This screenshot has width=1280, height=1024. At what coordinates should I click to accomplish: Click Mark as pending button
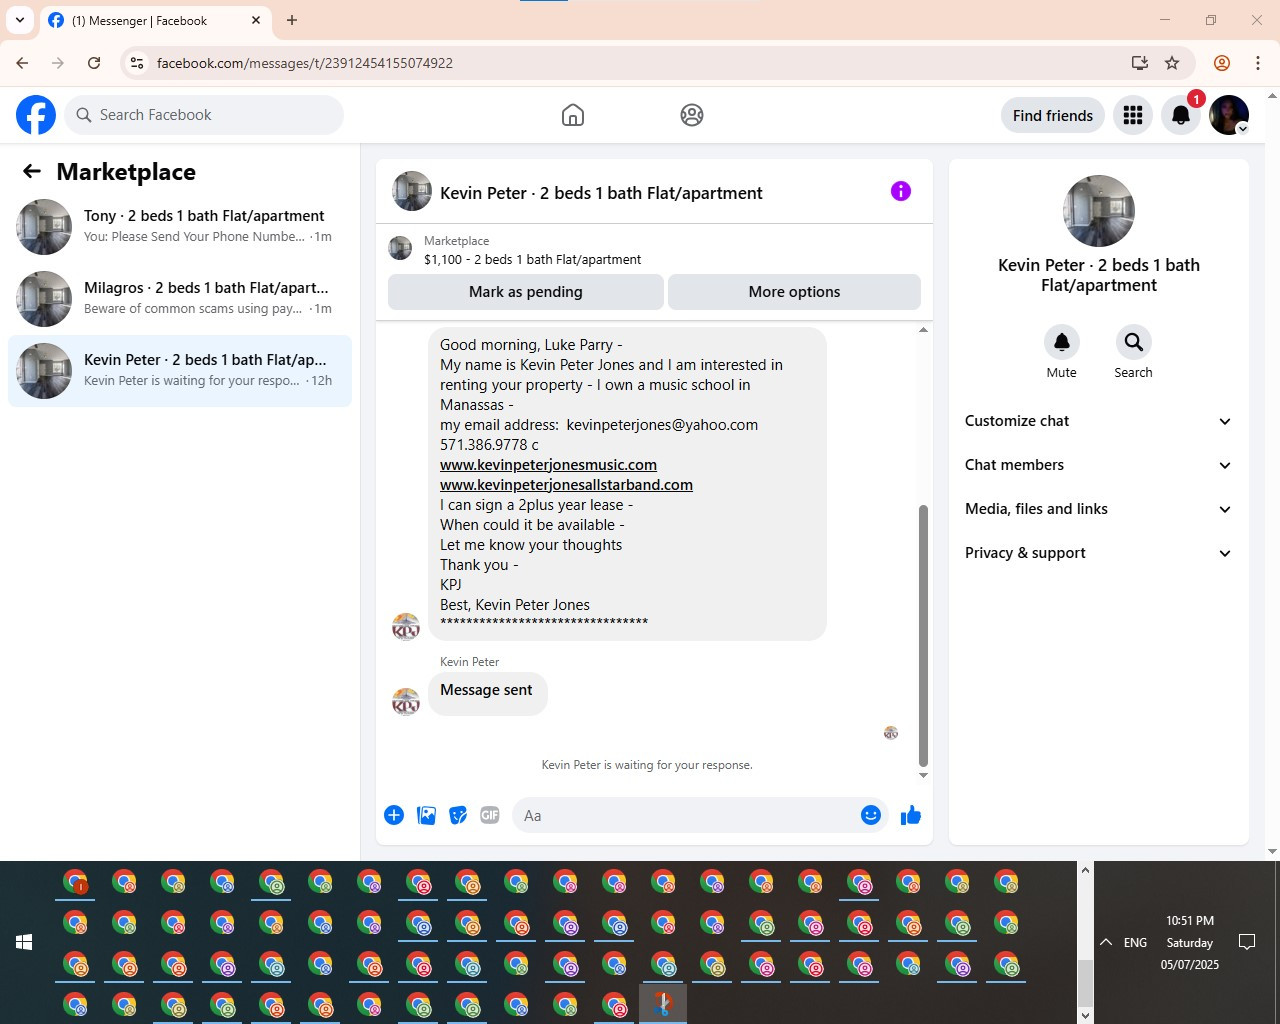point(526,292)
